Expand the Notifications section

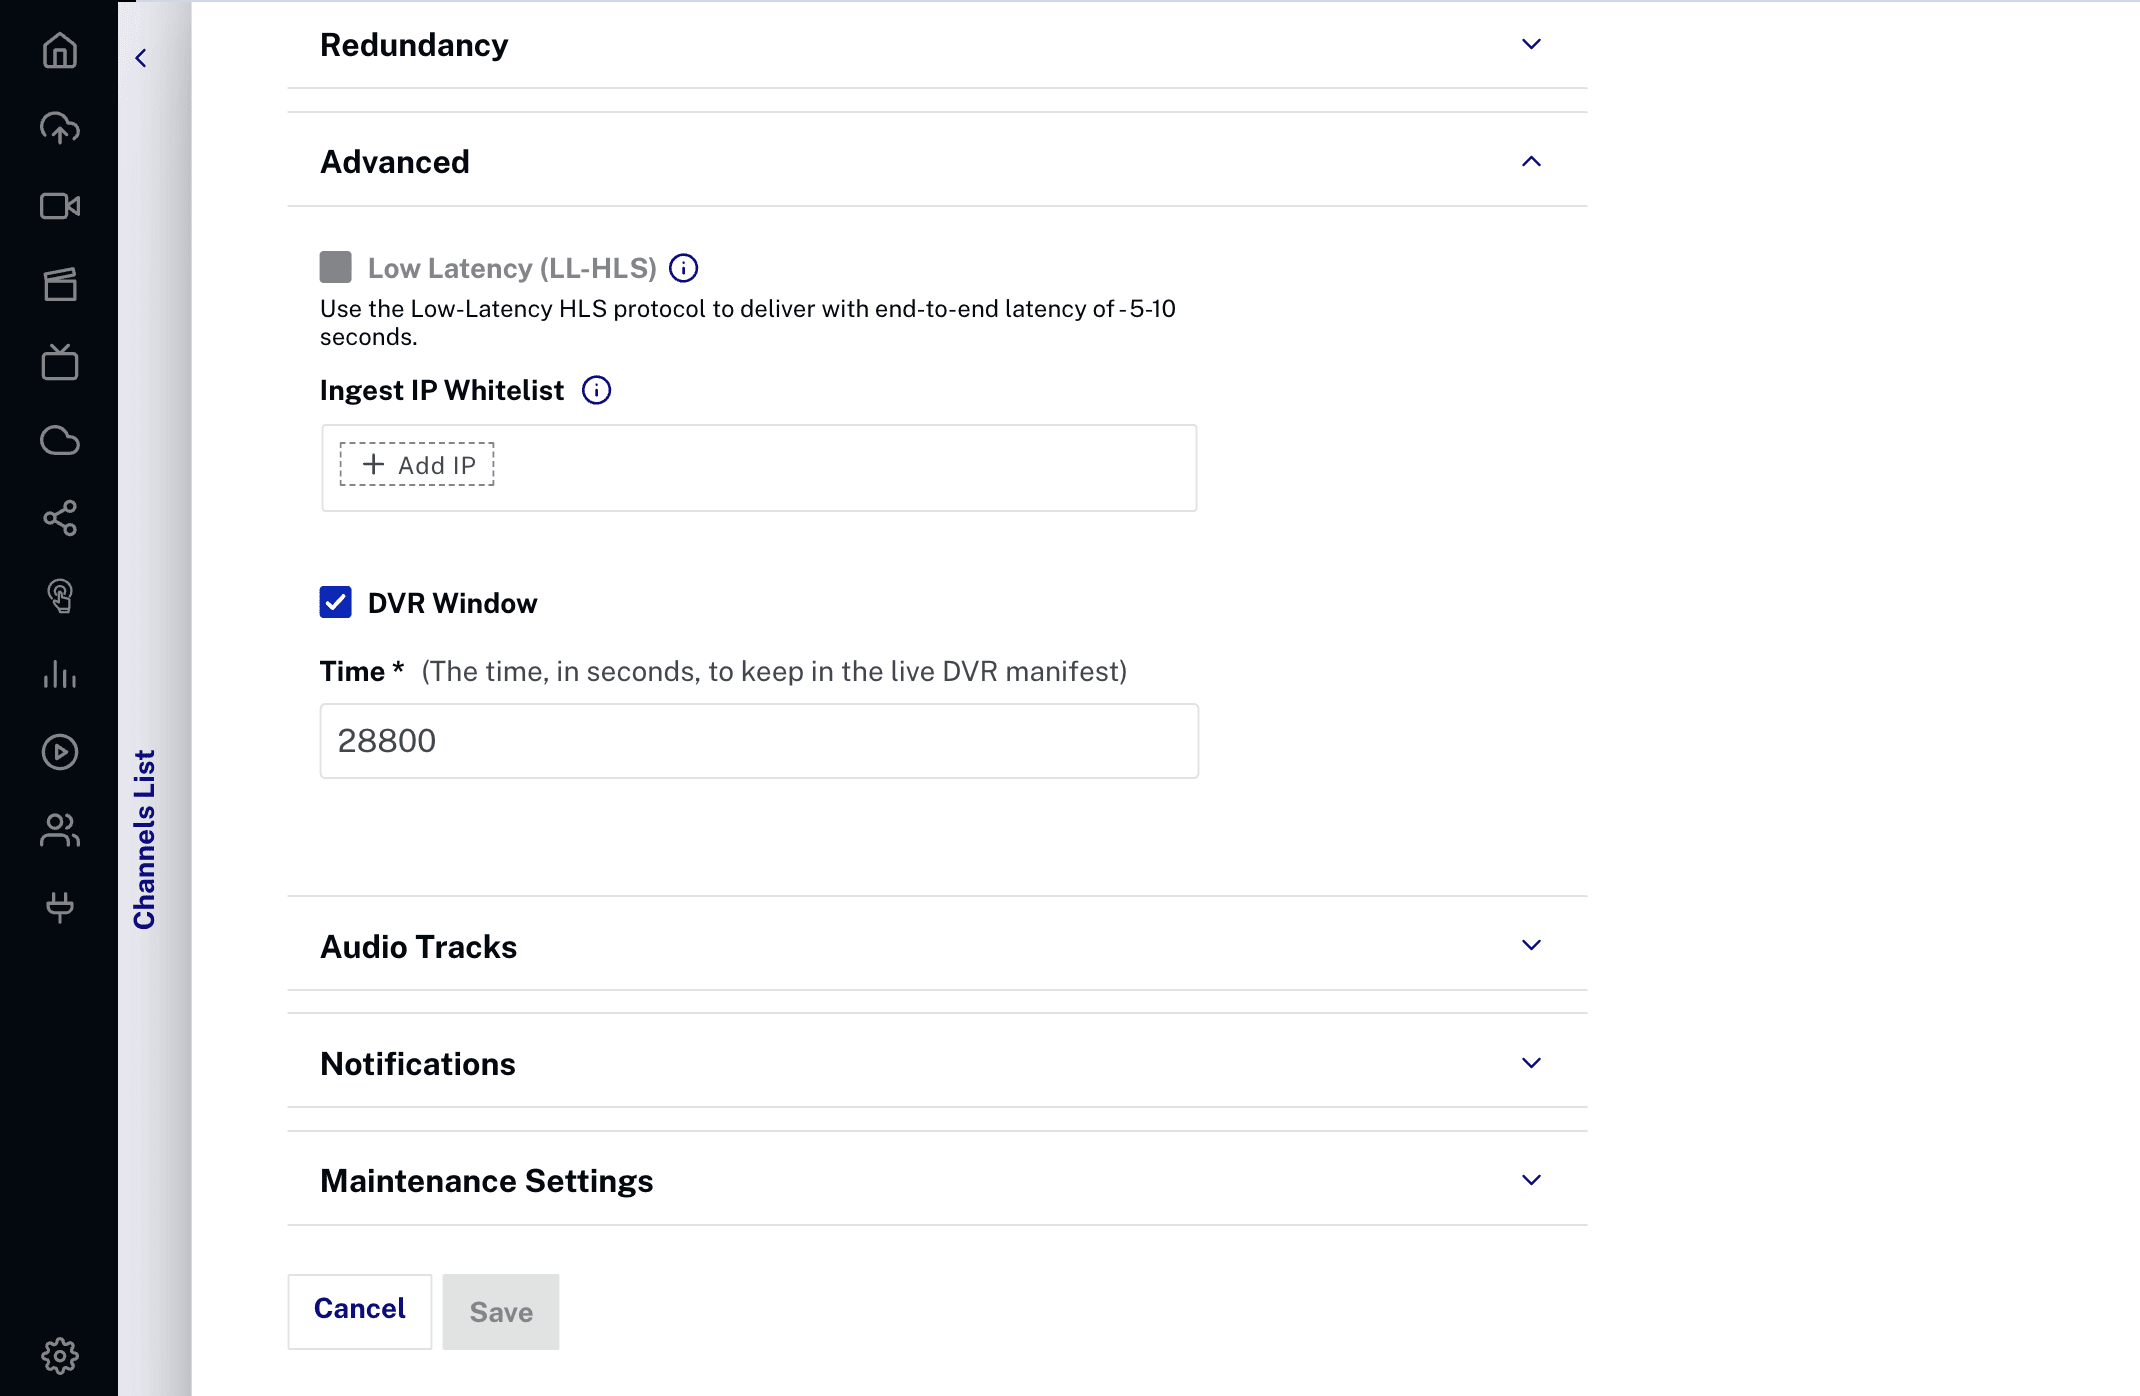[1531, 1063]
